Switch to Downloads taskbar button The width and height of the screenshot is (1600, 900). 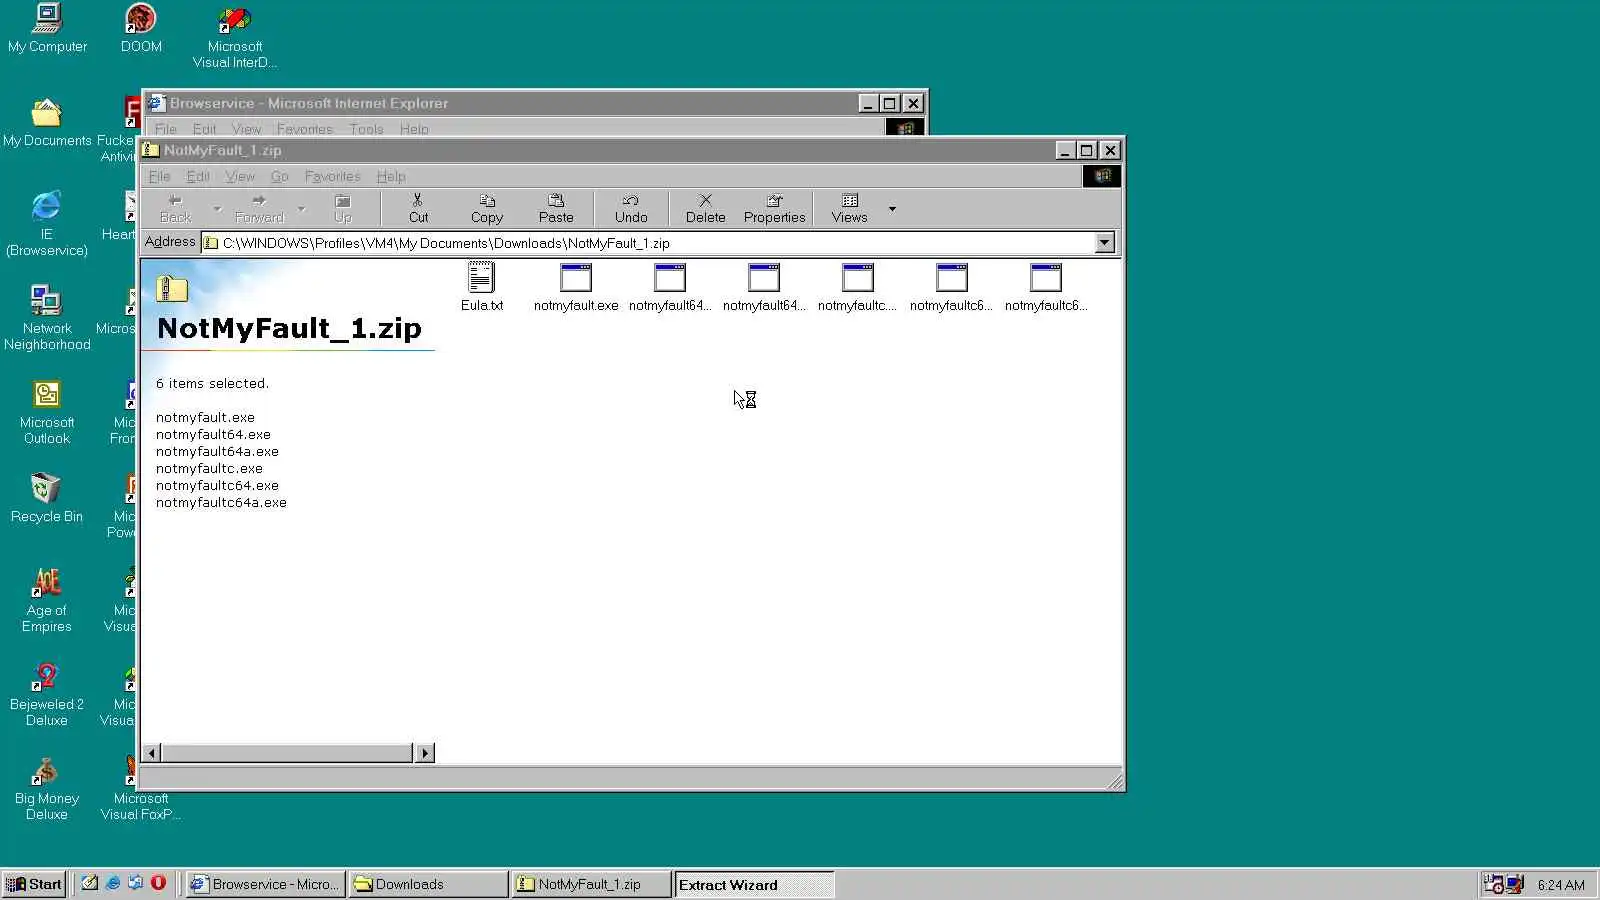pos(428,884)
